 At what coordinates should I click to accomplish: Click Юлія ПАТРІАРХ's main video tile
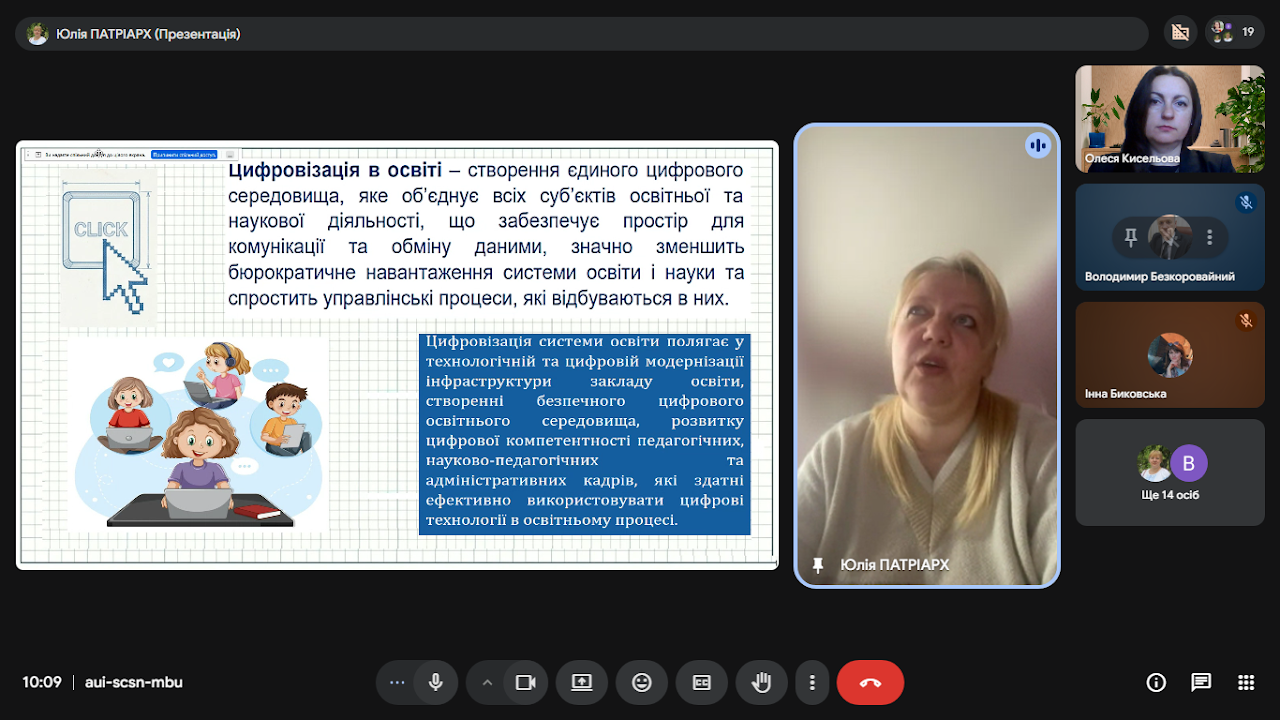[926, 355]
